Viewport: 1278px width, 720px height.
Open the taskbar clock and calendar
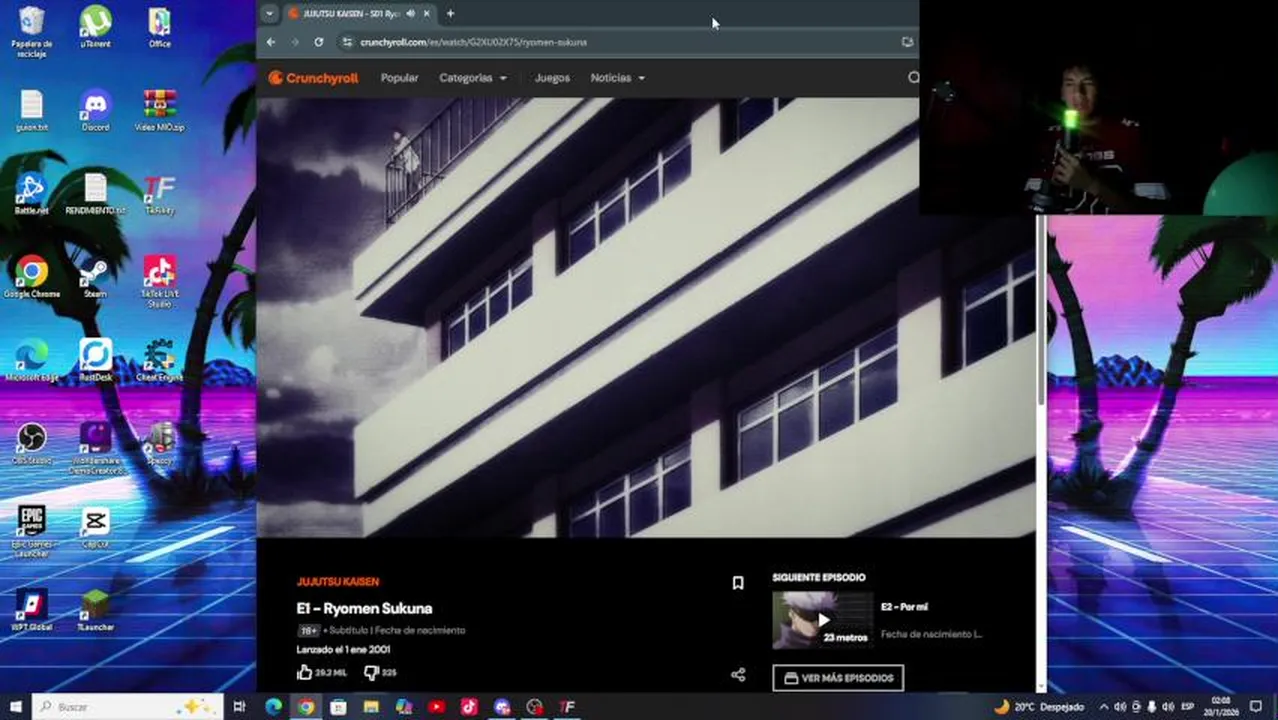coord(1221,706)
